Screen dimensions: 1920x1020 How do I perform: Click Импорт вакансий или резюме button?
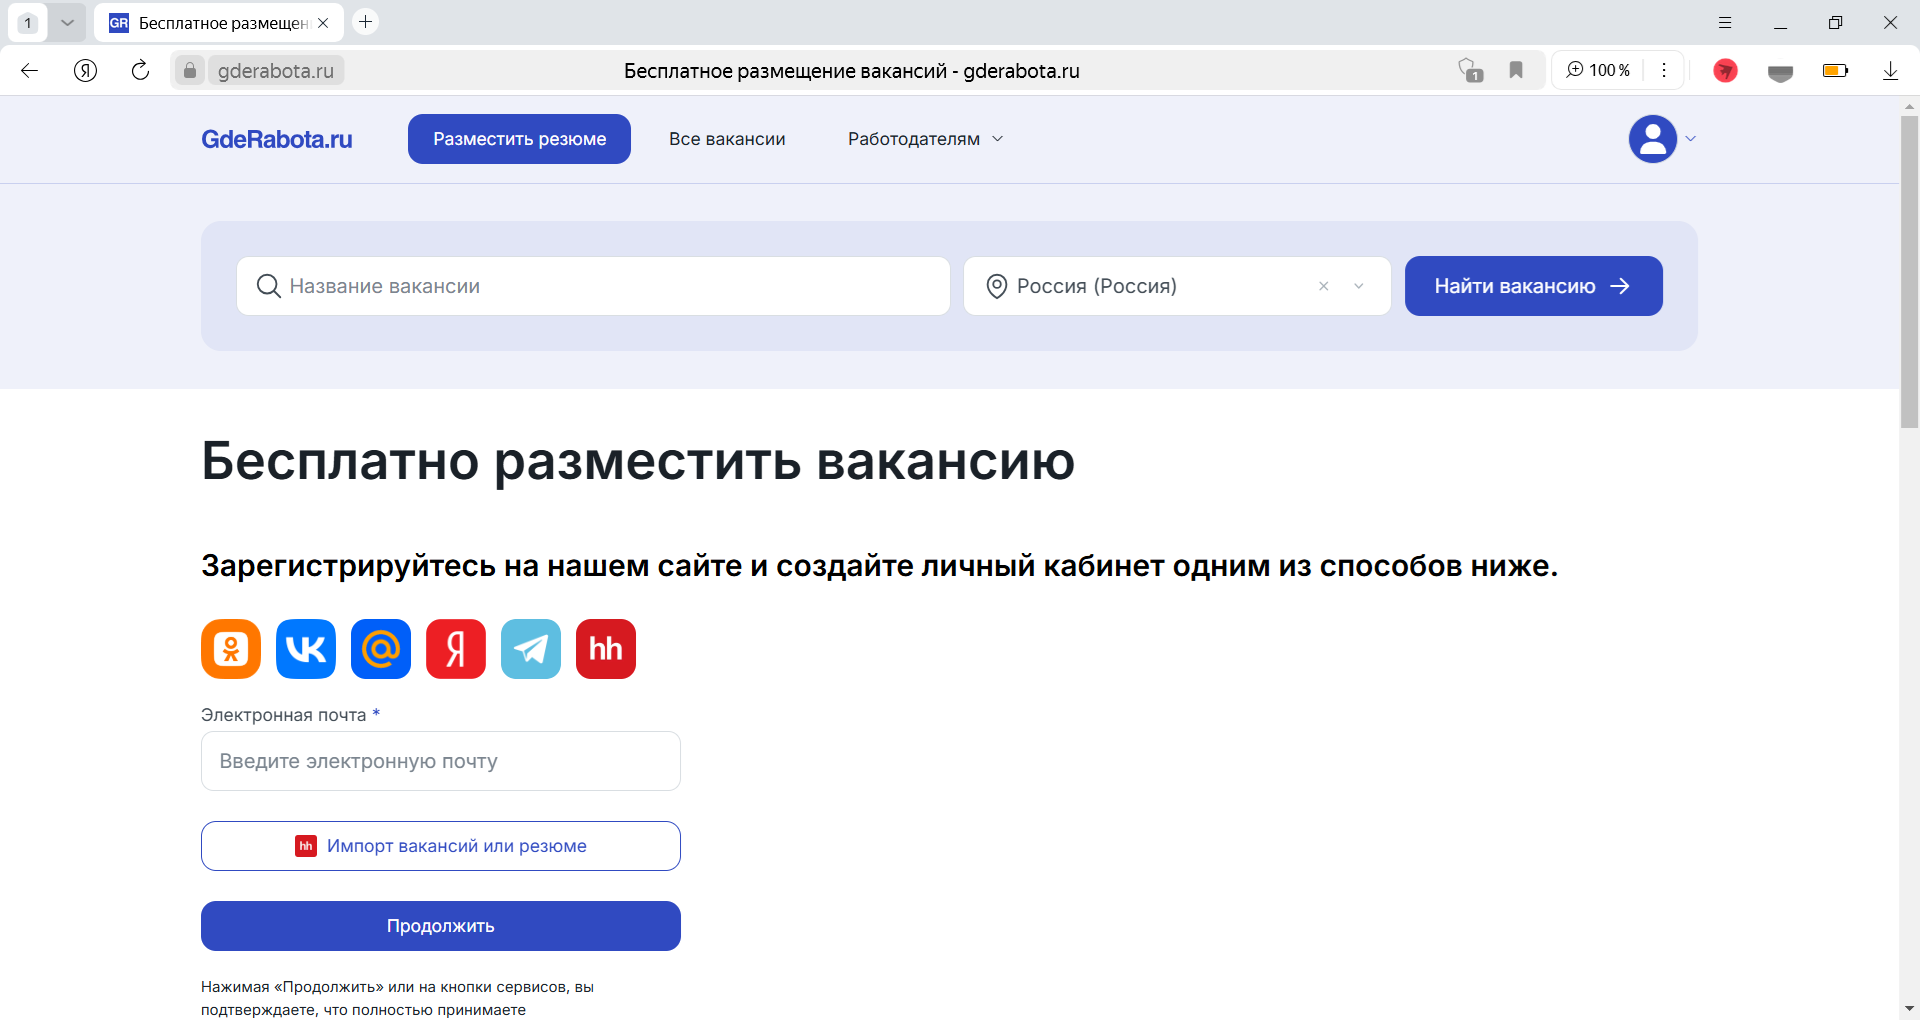click(x=441, y=846)
